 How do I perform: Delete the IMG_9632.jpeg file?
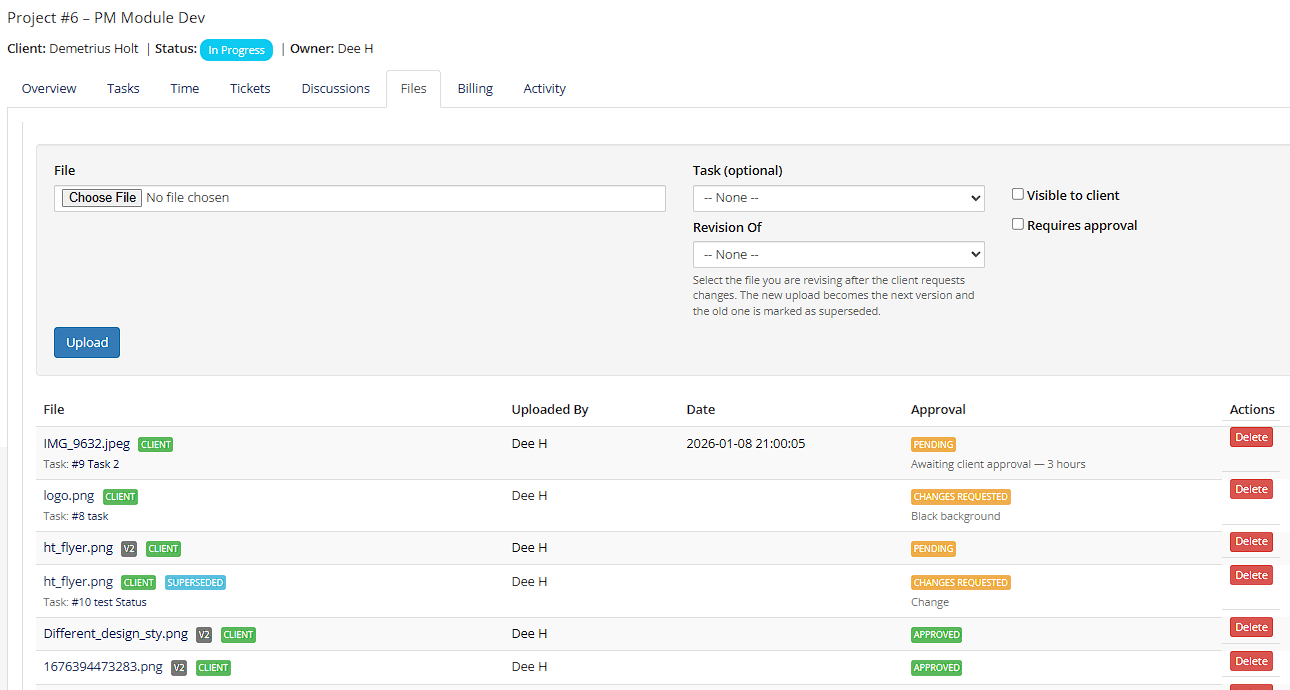(1251, 437)
